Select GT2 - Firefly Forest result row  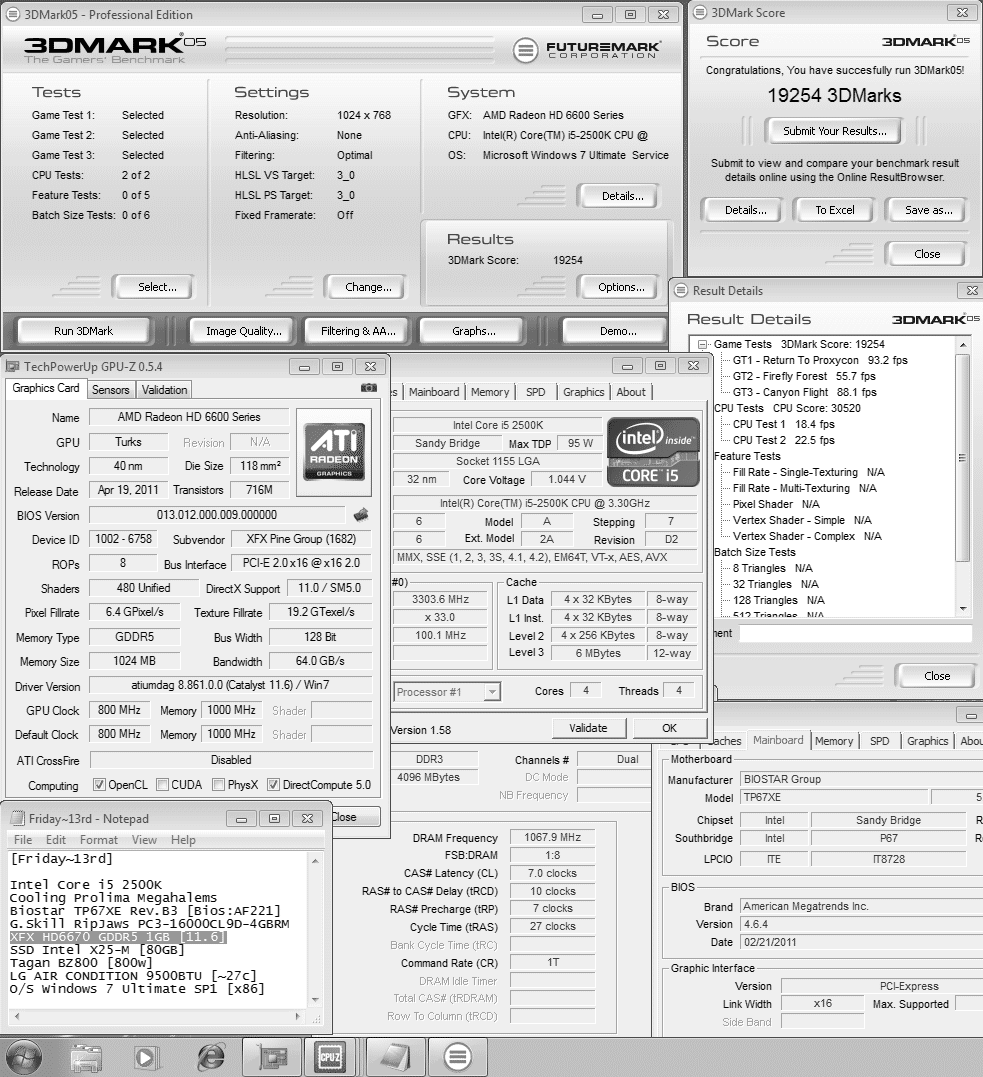coord(804,376)
